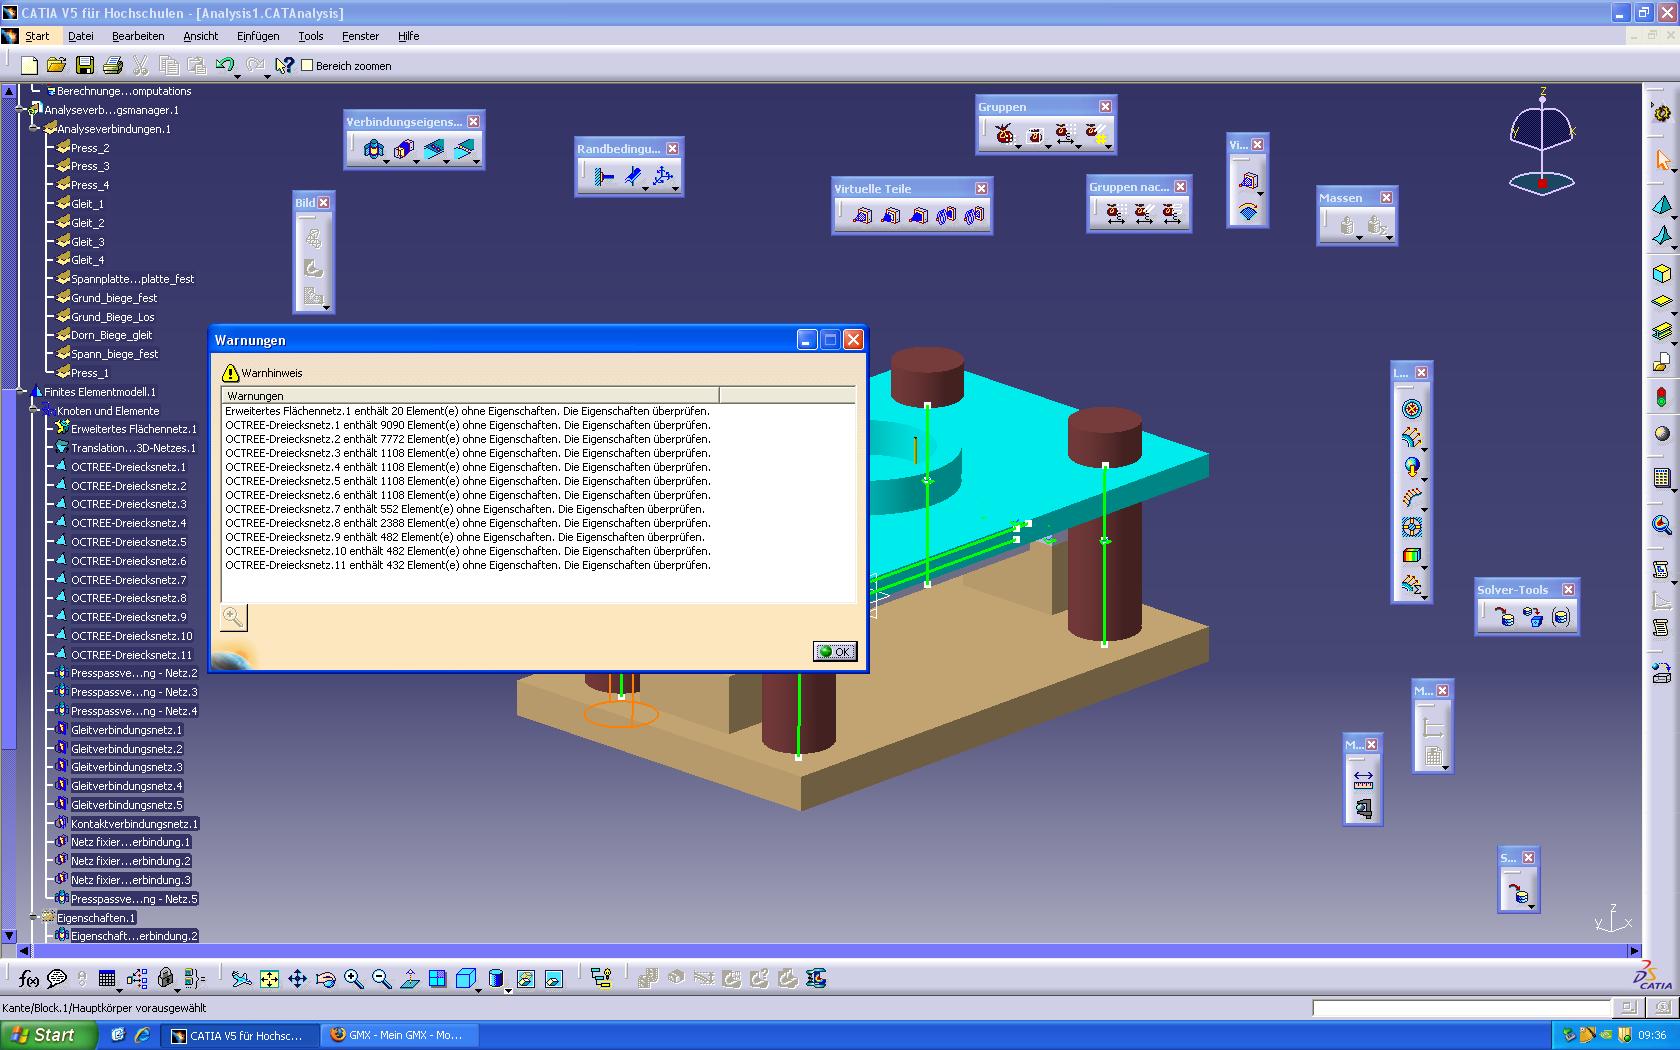Click OK in the Warnungen dialog
The width and height of the screenshot is (1680, 1050).
pos(835,651)
